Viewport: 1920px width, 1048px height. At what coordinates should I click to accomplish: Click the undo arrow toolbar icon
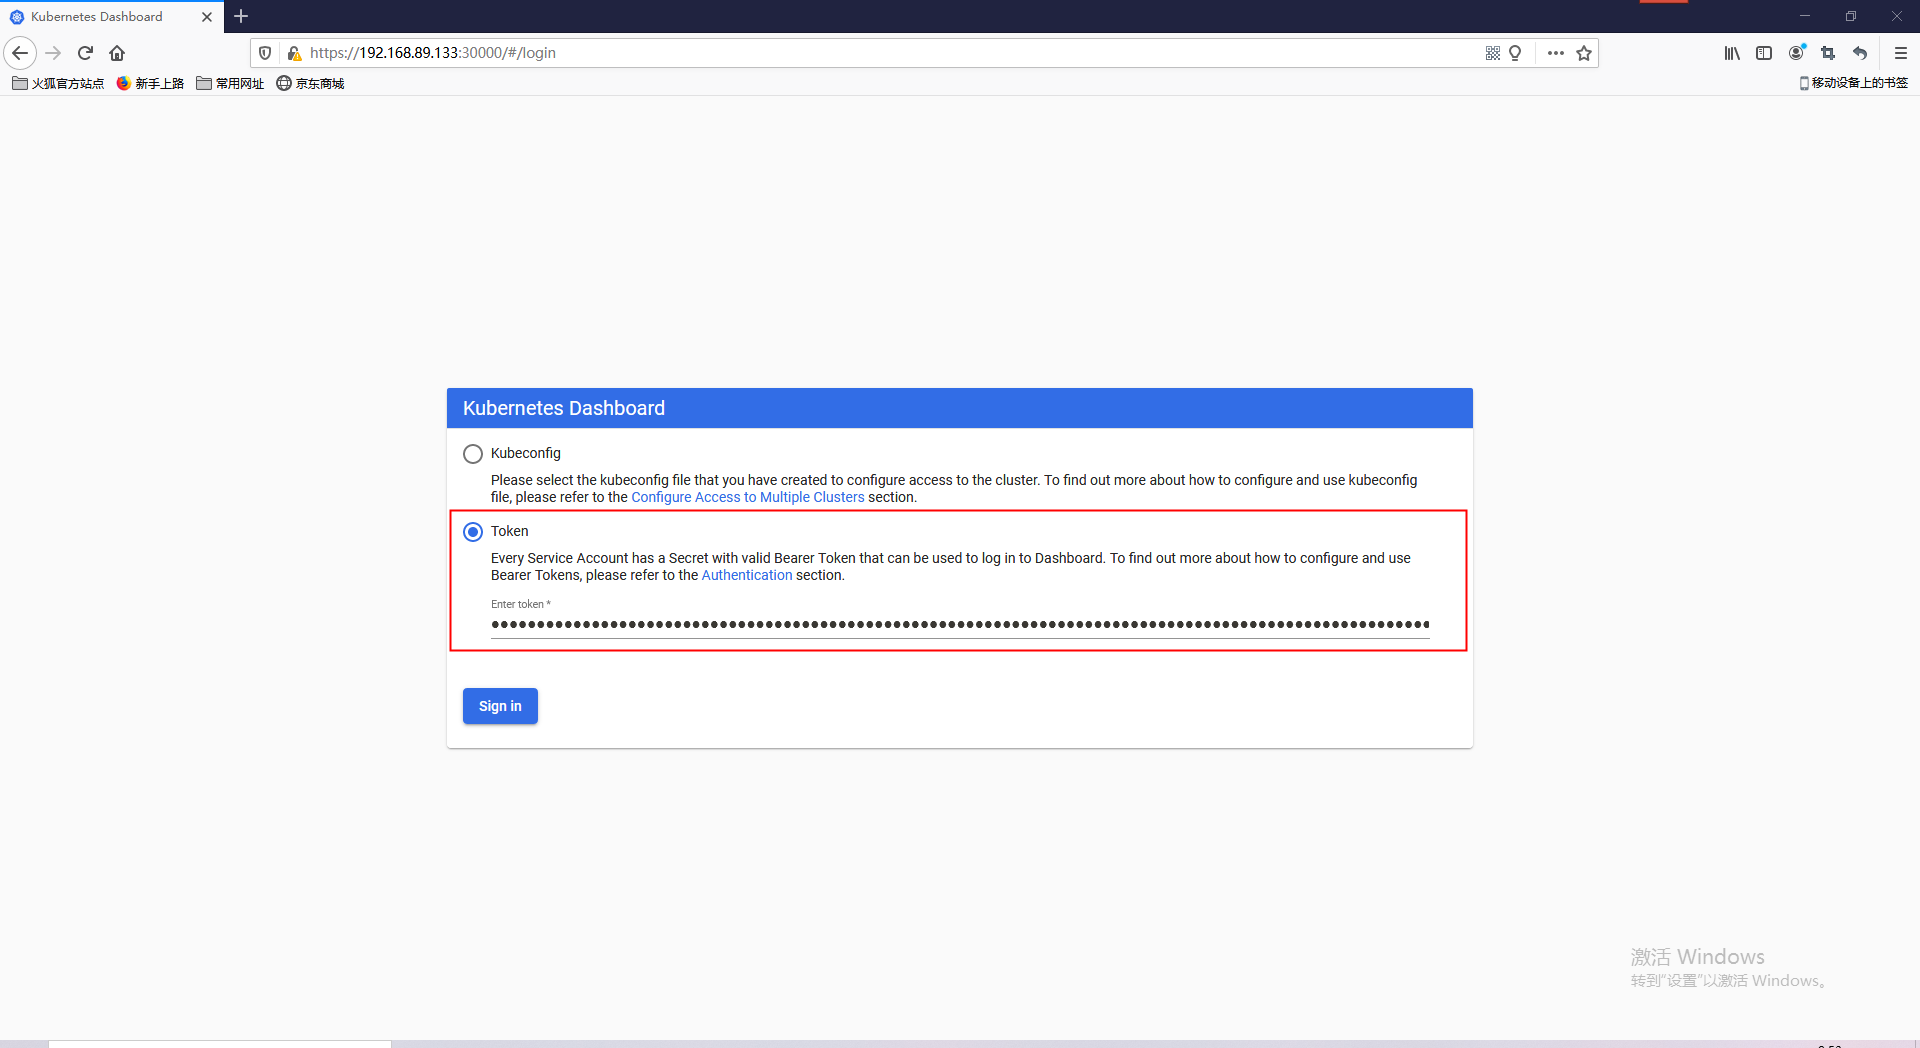[1860, 53]
